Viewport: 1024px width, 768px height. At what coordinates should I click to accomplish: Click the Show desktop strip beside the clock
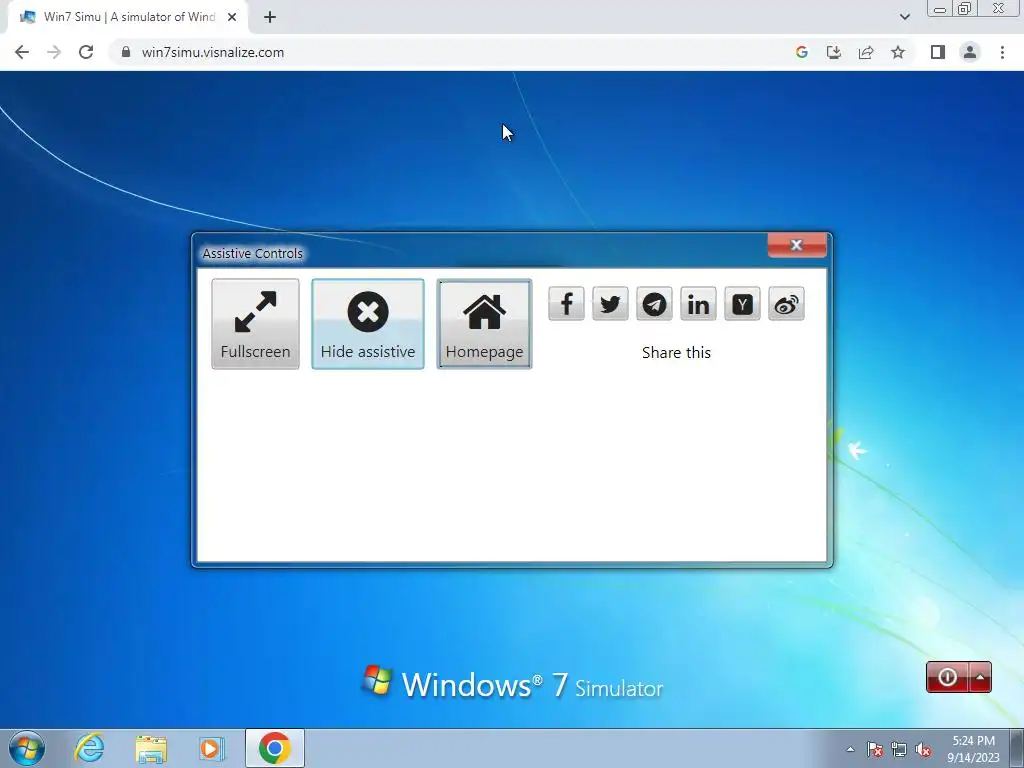click(1016, 748)
